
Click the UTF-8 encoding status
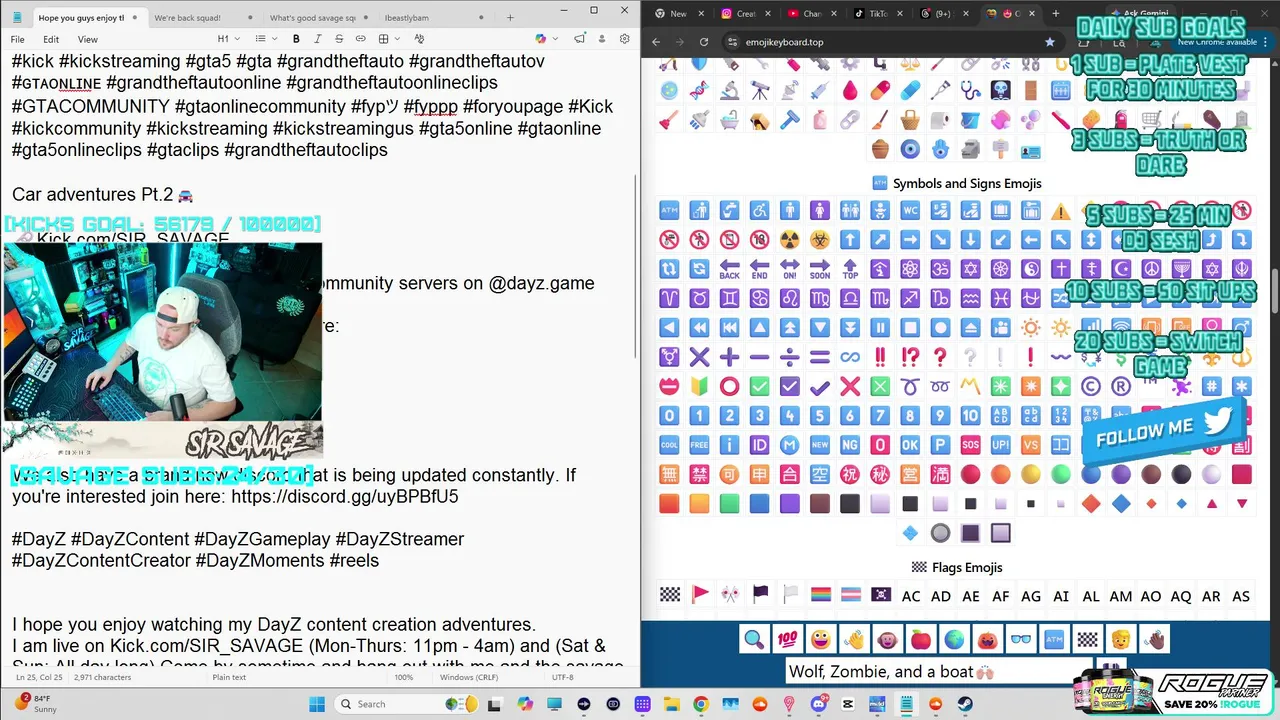[x=562, y=677]
